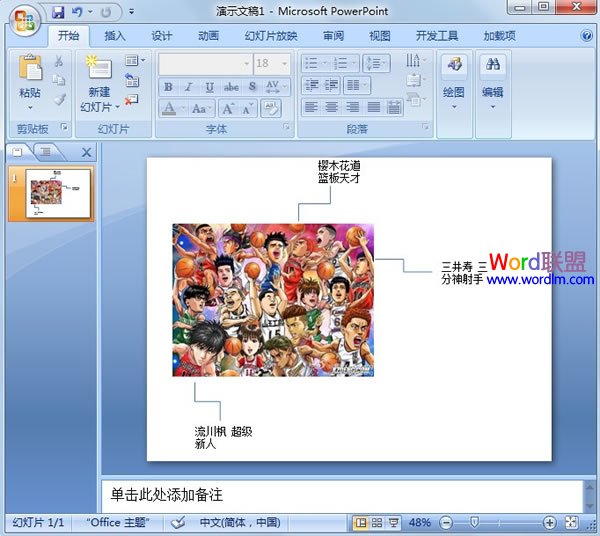Click the Redo icon in the quick access toolbar
The image size is (600, 536).
(105, 12)
